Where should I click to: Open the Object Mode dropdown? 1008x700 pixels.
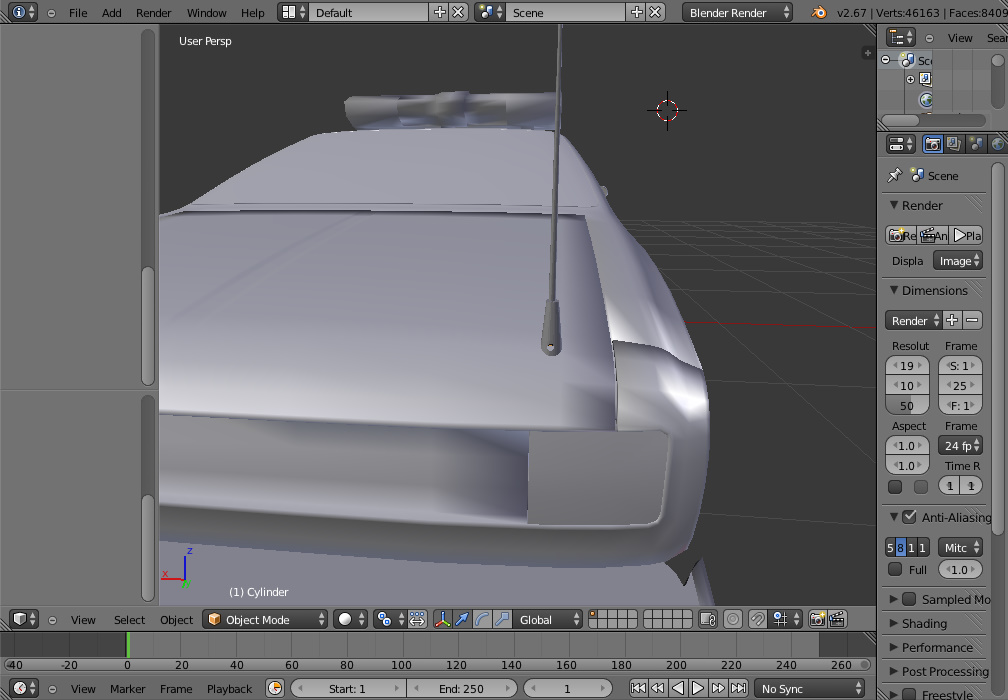(265, 619)
